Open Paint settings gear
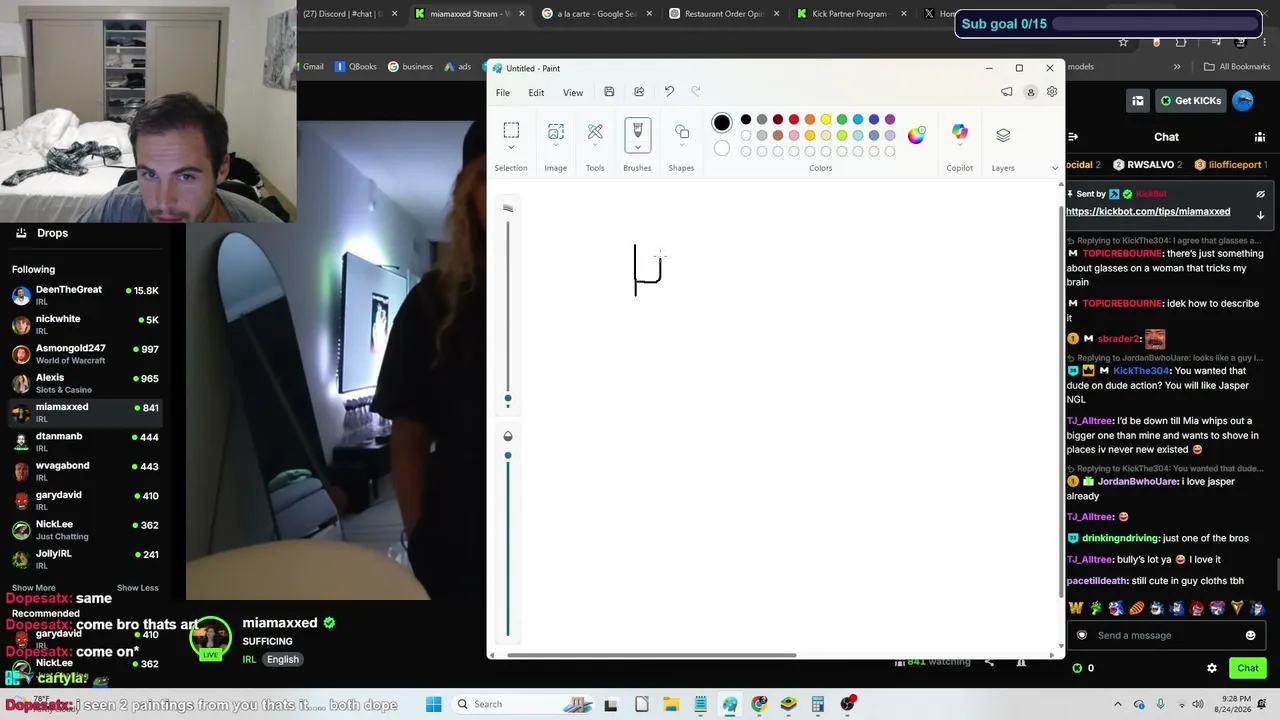Image resolution: width=1280 pixels, height=720 pixels. click(x=1052, y=92)
